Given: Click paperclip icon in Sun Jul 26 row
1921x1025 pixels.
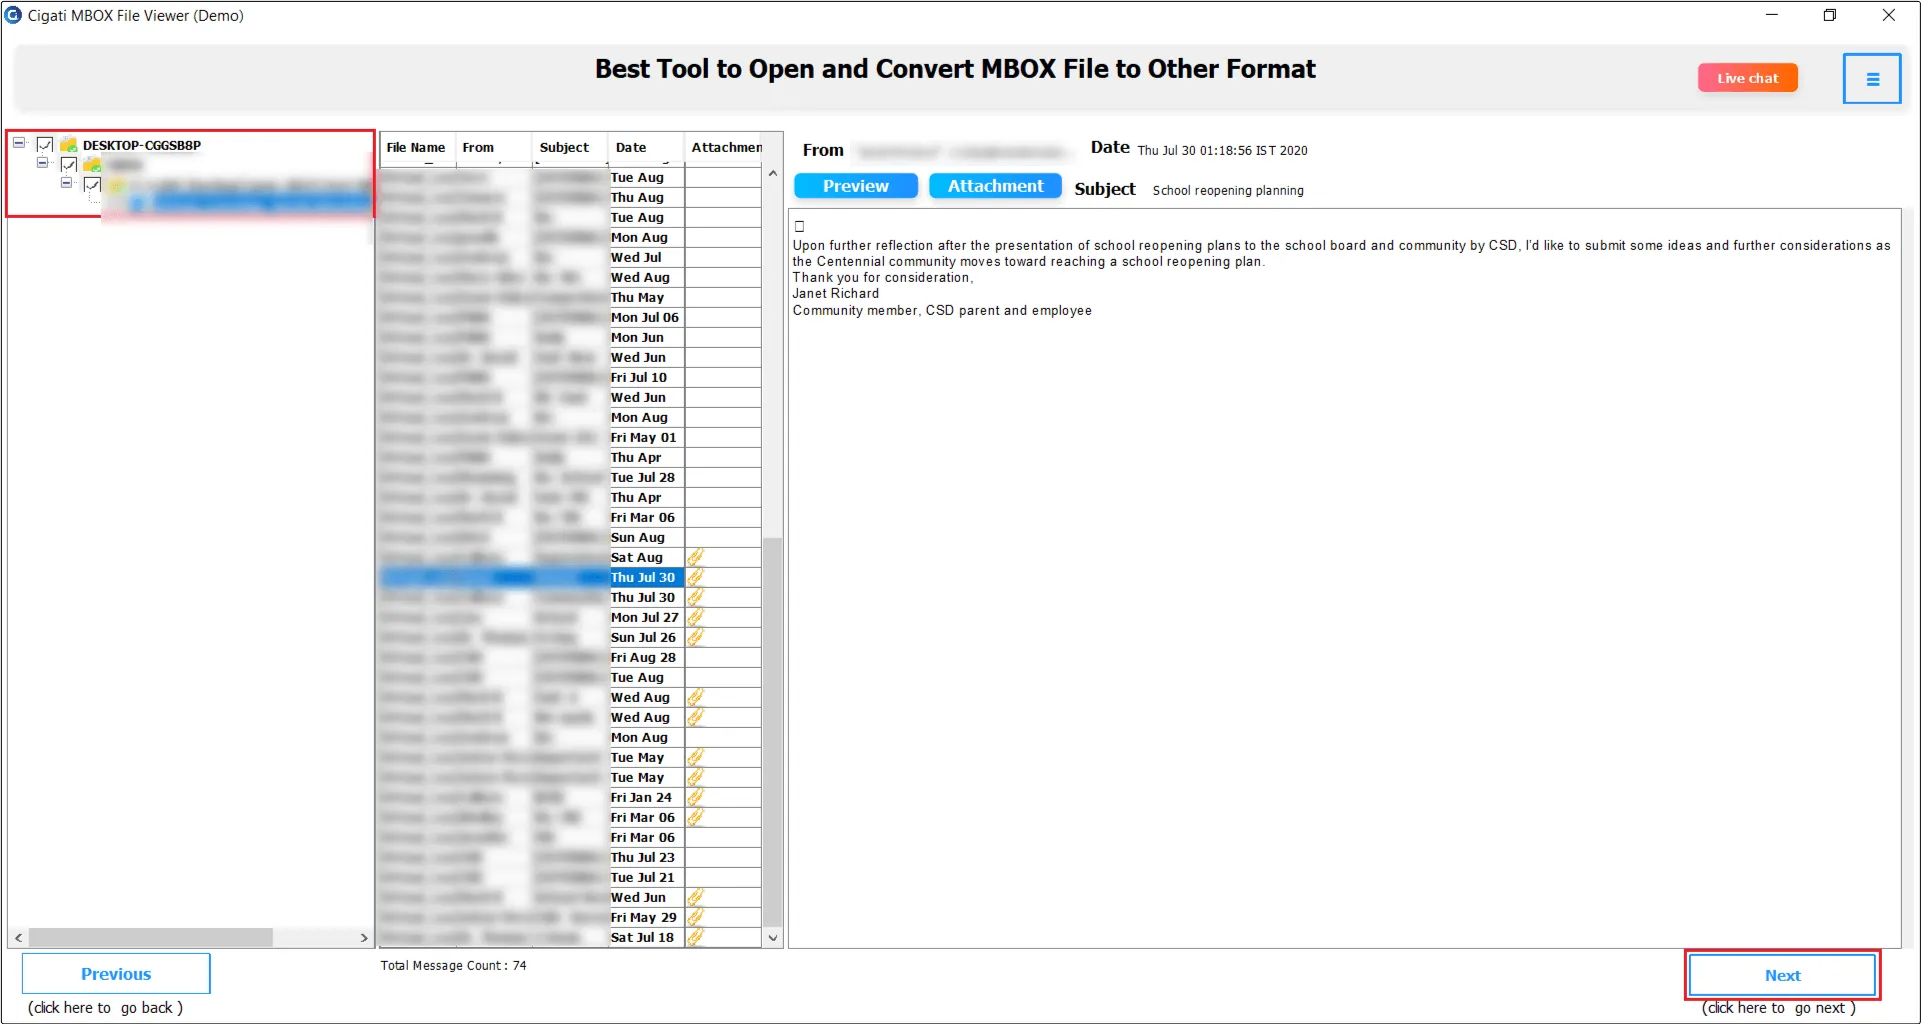Looking at the screenshot, I should point(696,637).
